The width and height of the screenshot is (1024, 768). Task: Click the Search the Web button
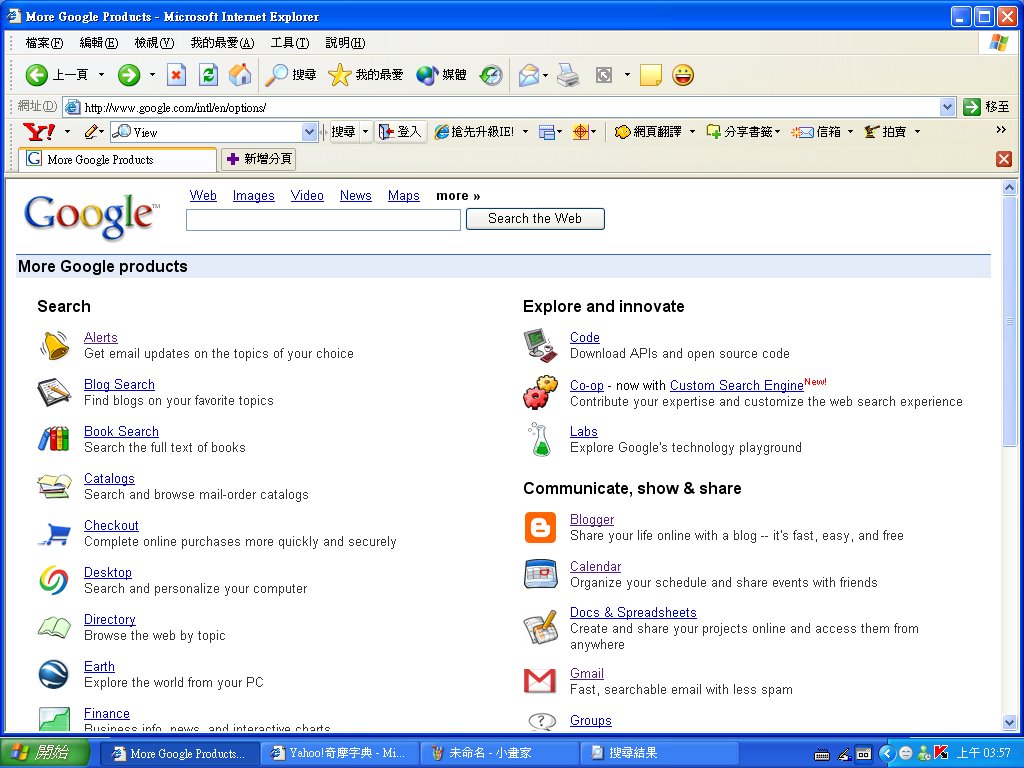click(535, 219)
